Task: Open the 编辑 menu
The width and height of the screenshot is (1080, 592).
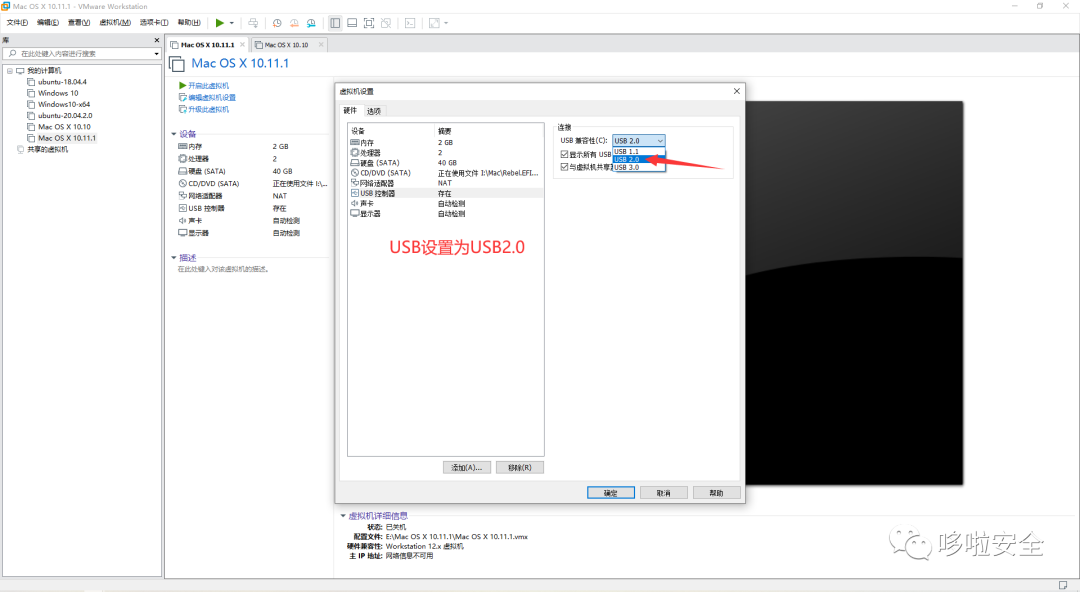Action: tap(48, 23)
